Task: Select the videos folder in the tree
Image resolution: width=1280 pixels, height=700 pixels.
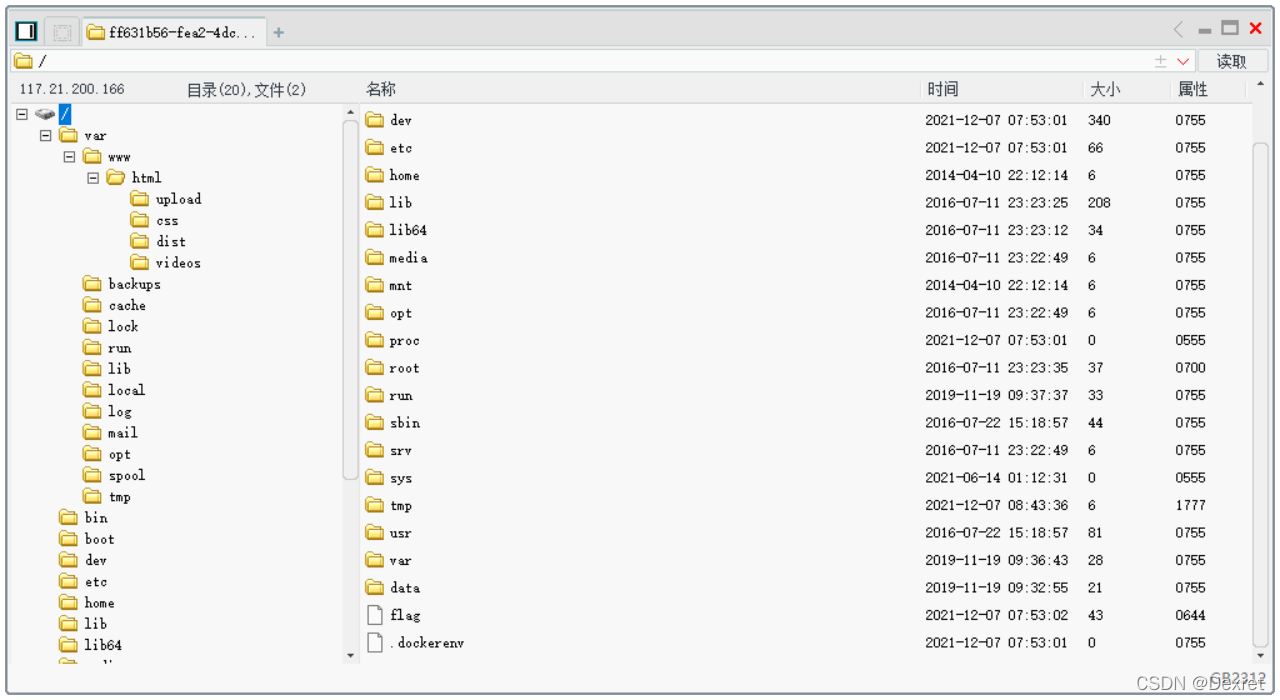Action: [166, 263]
